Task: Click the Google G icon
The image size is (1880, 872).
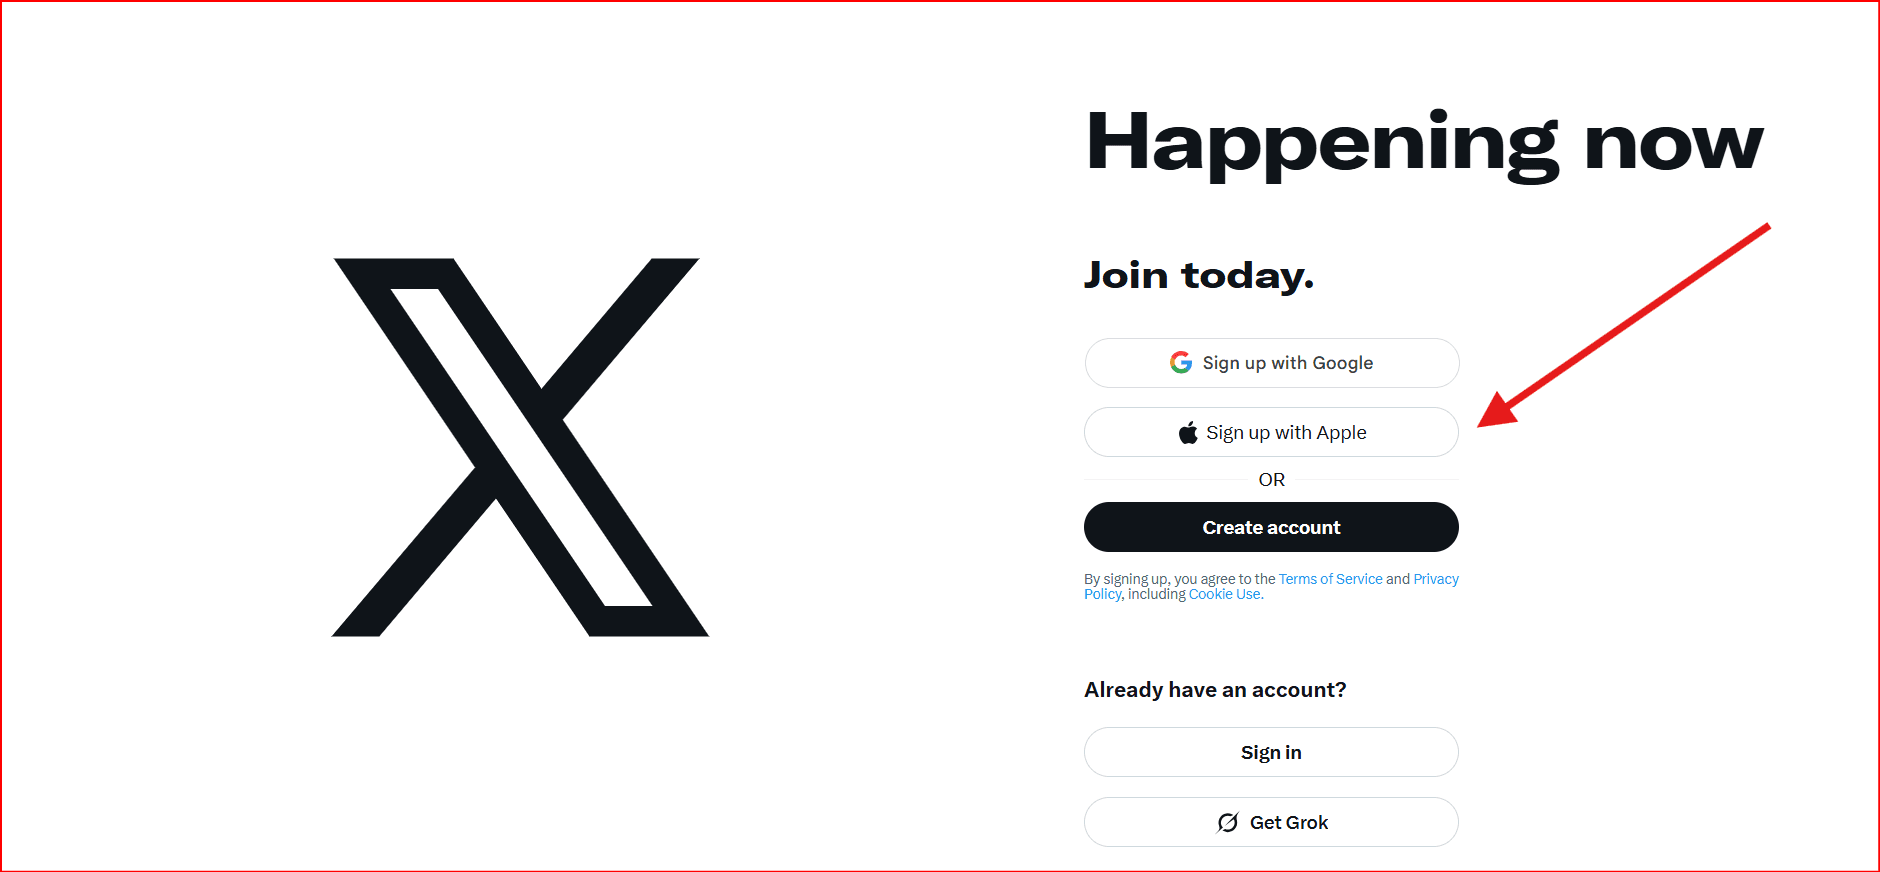Action: (1181, 362)
